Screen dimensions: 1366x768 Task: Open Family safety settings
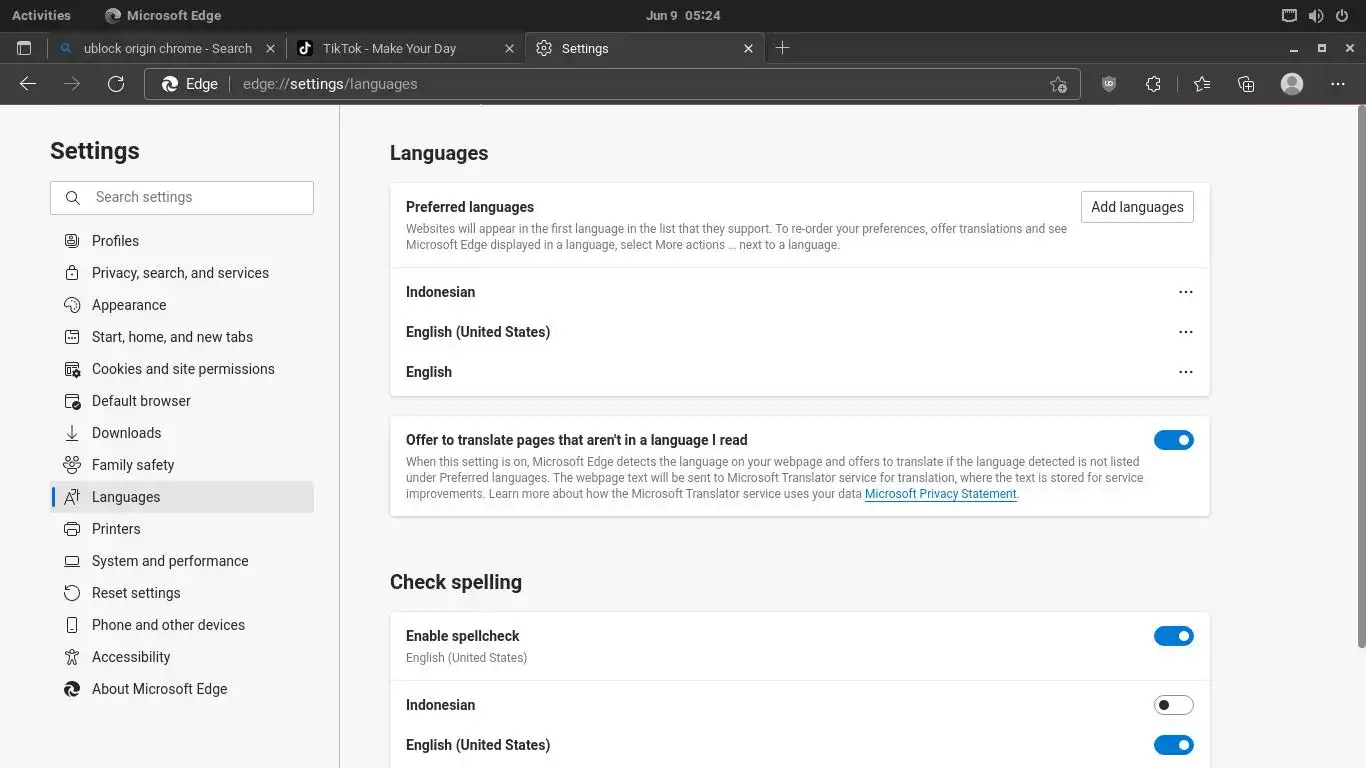point(182,465)
